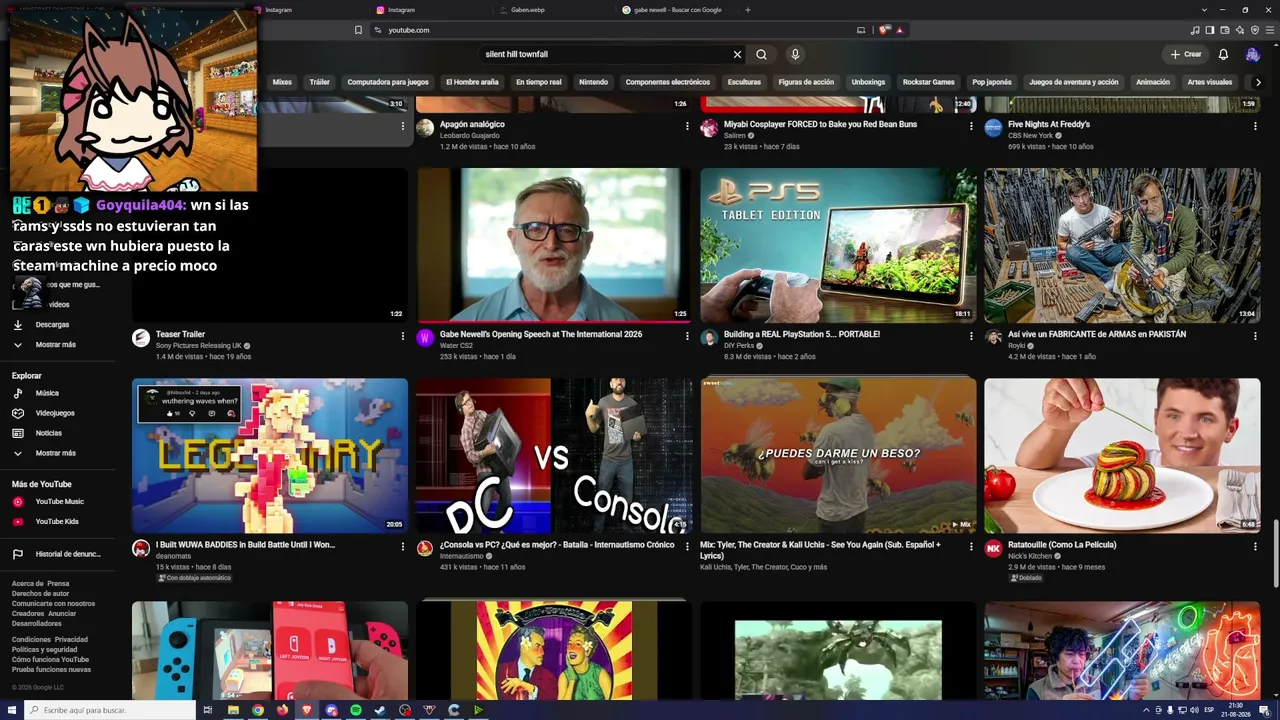Open the Privacidad footer link
This screenshot has height=720, width=1280.
tap(71, 639)
